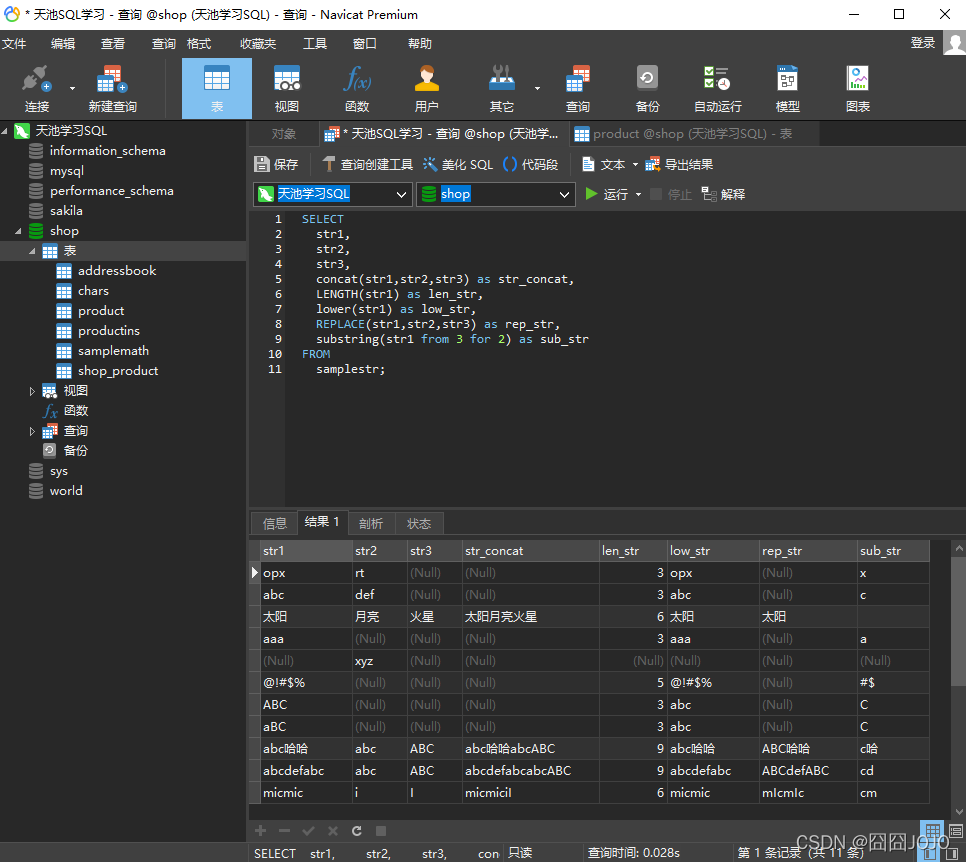
Task: Collapse the shop database in the tree
Action: [x=18, y=231]
